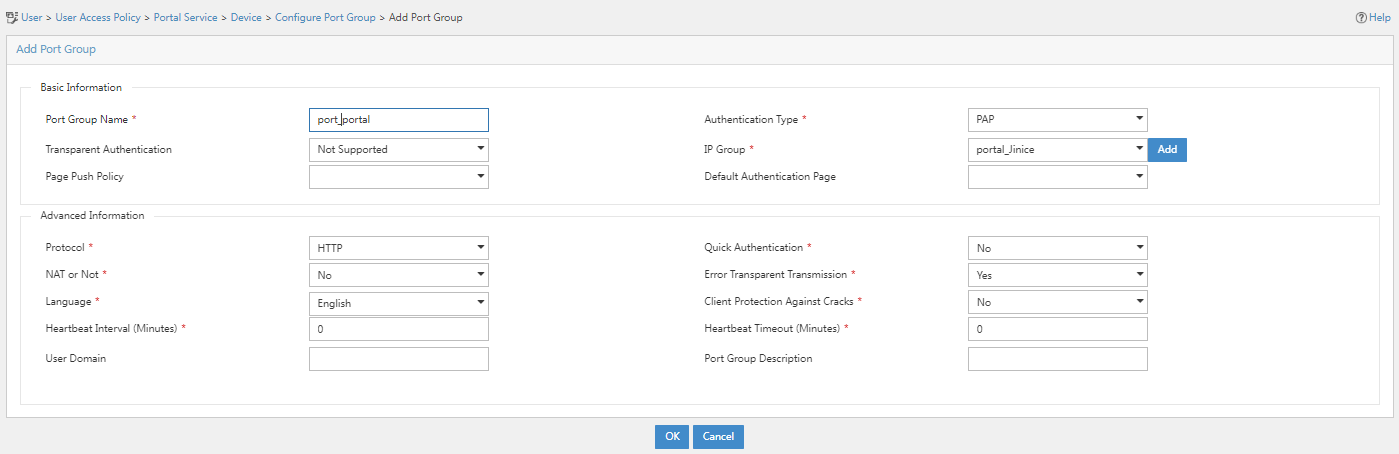Open the Authentication Type dropdown
Viewport: 1399px width, 454px height.
[1058, 120]
